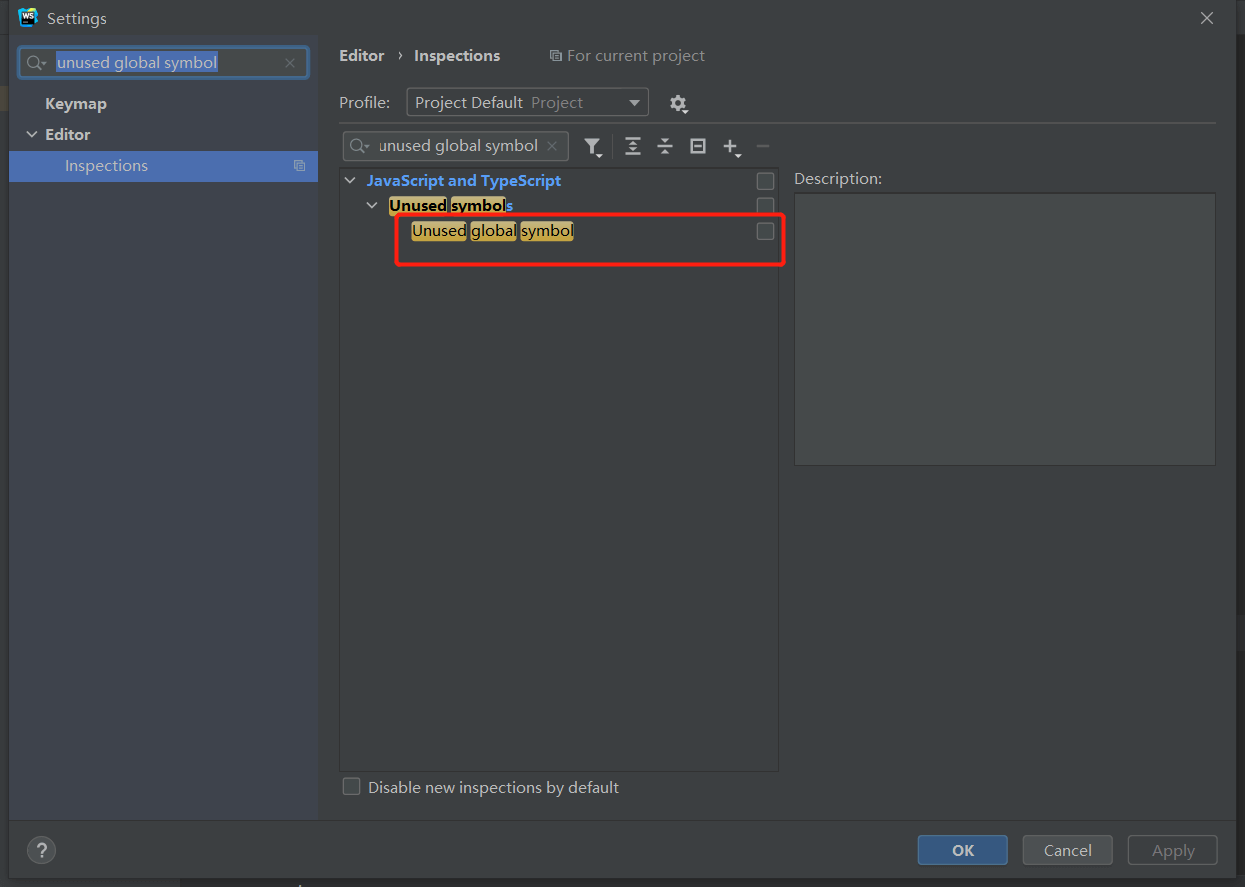Clear the settings sidebar search text

pos(290,63)
